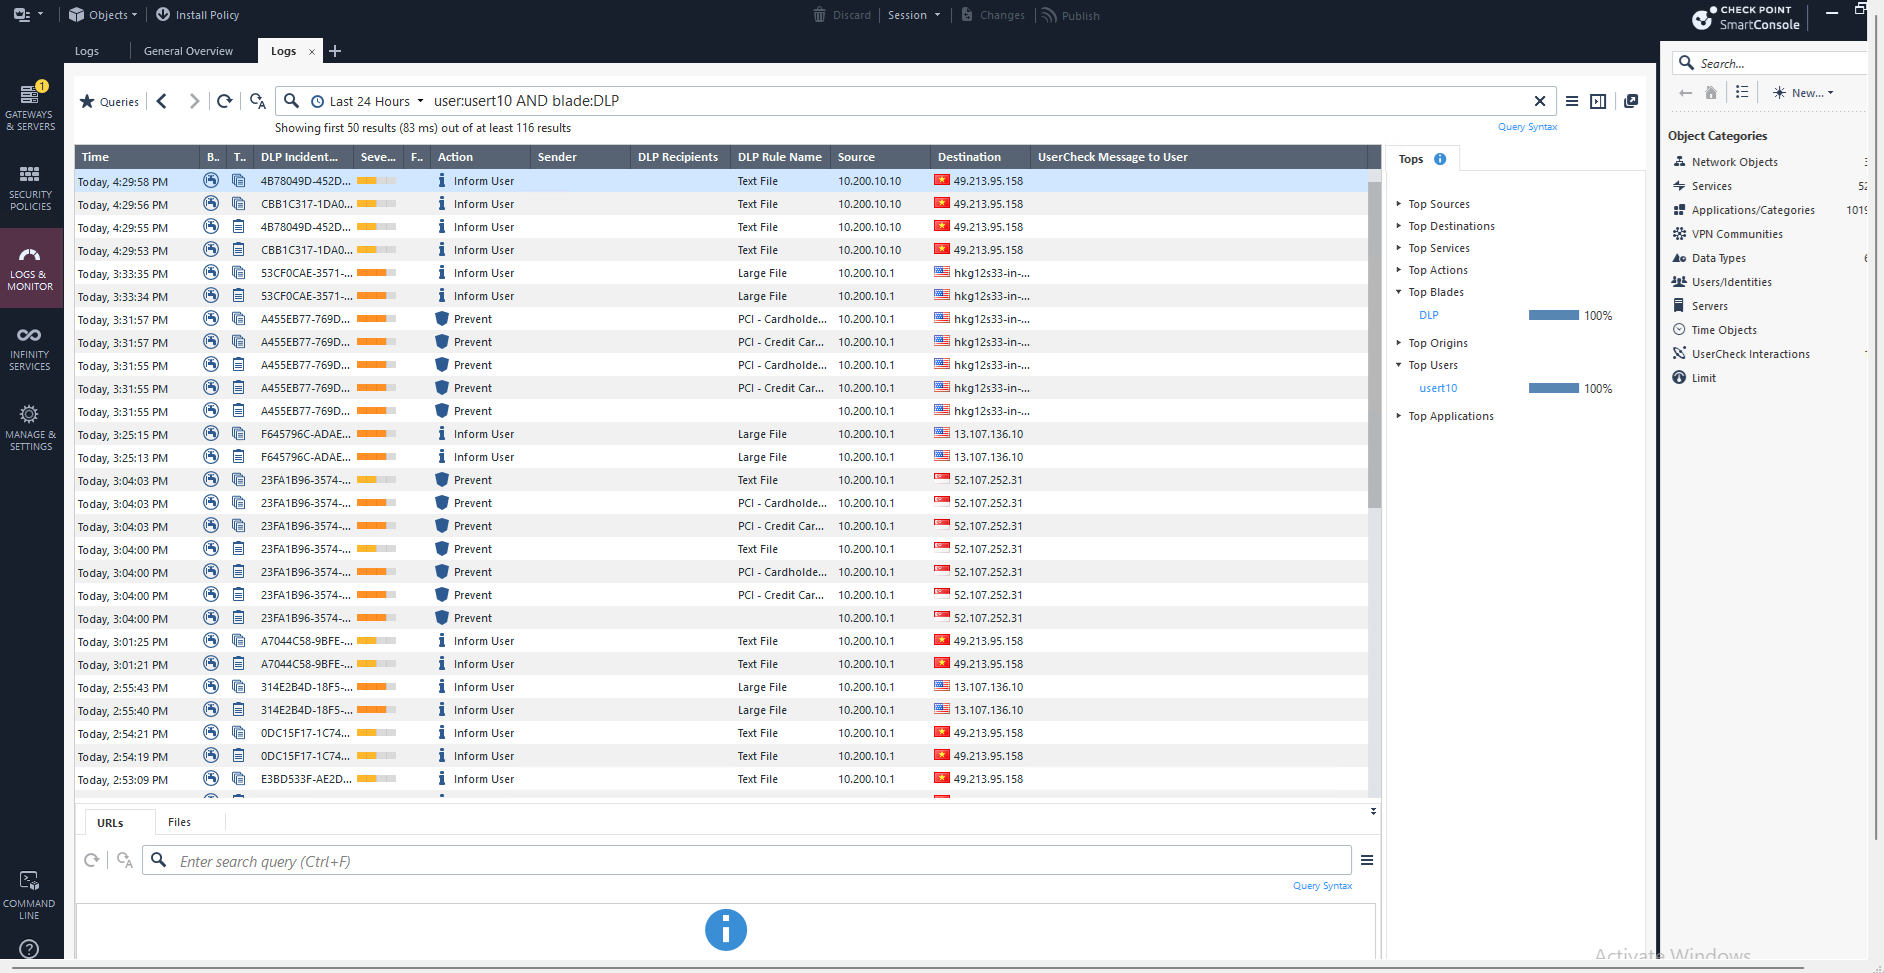Click the search magnifier in the query bar
Screen dimensions: 1884x973
click(290, 100)
